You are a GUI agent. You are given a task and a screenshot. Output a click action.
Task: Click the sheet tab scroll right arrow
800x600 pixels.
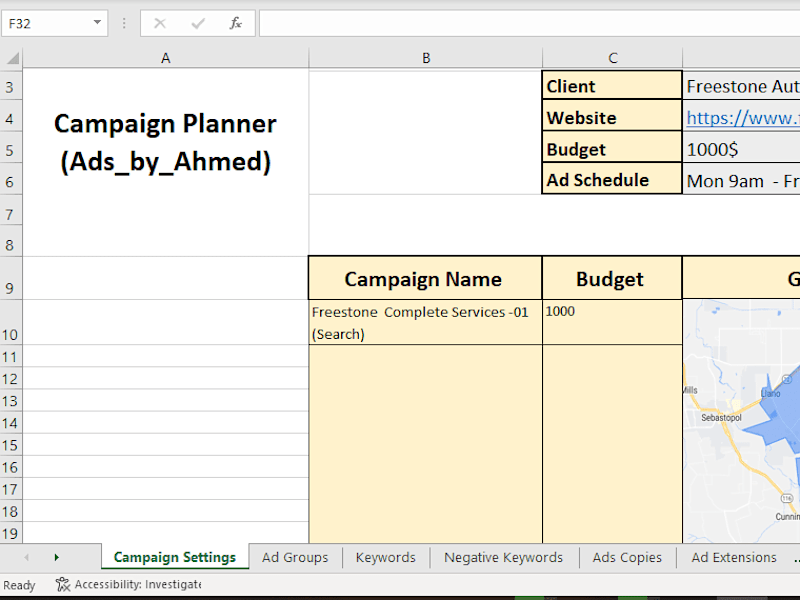click(x=57, y=557)
